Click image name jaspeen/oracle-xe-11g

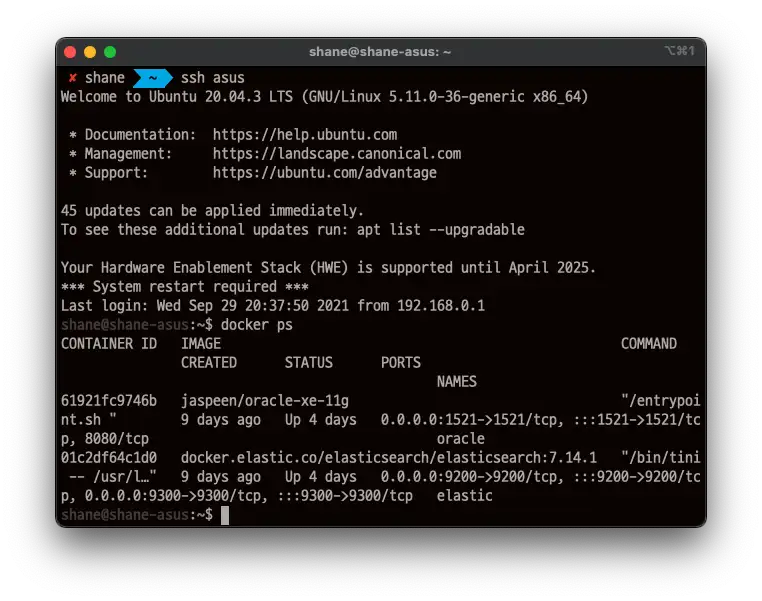[x=265, y=400]
